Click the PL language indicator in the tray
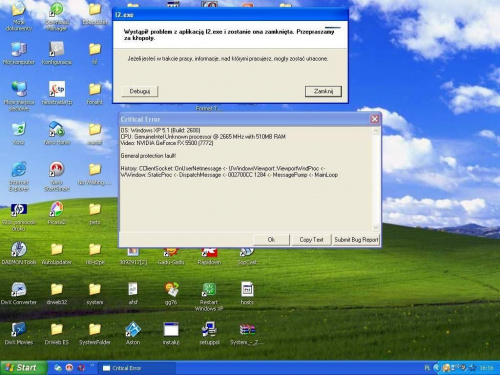 (x=427, y=368)
